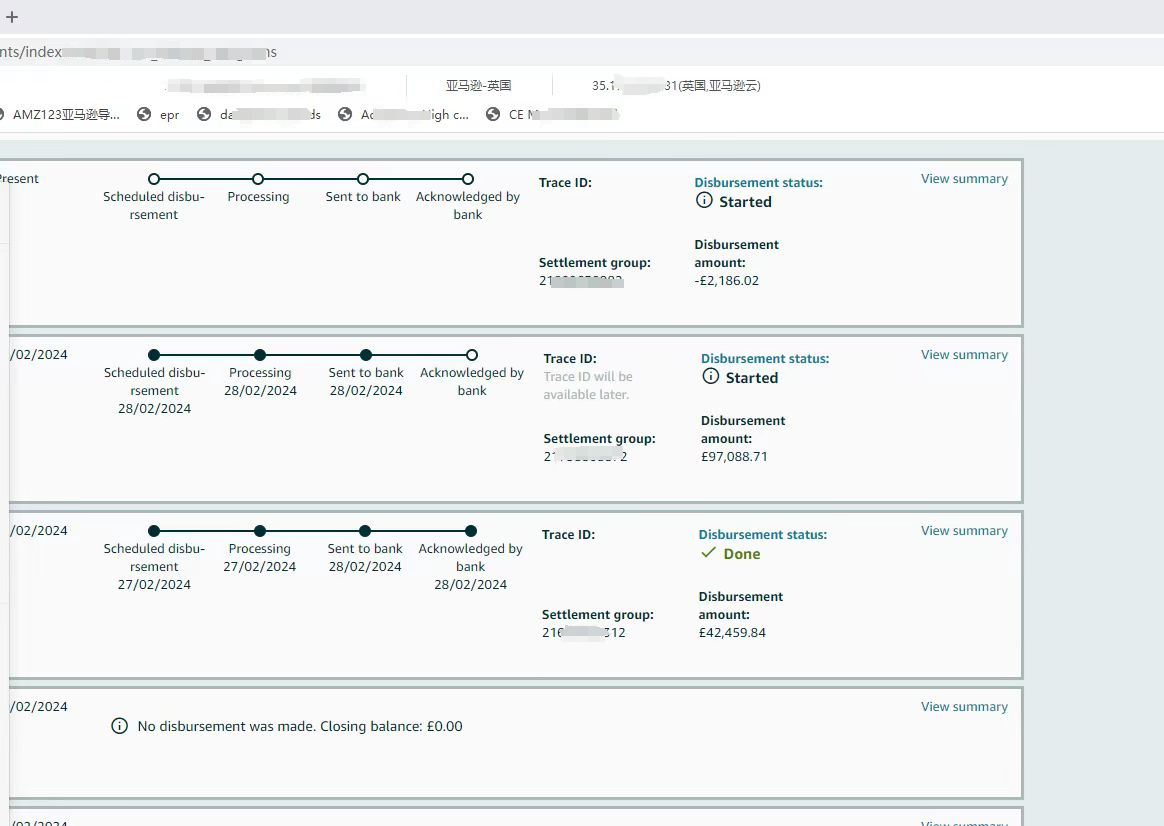
Task: Click the Disbursement status label in the £42,459.84 card
Action: 763,534
